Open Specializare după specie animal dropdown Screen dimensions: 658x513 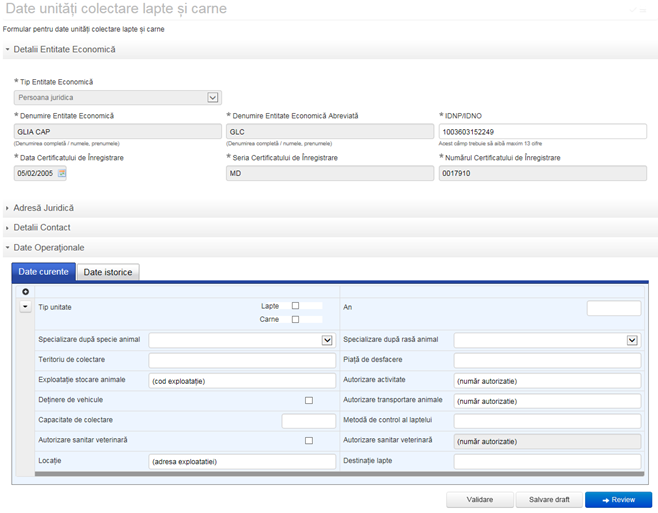(327, 340)
